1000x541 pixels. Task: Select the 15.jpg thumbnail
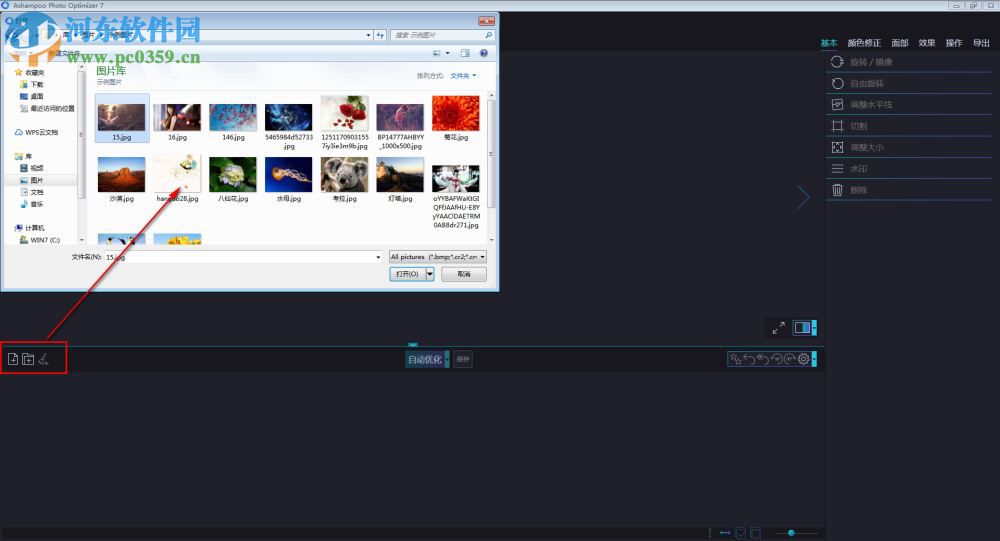tap(121, 119)
